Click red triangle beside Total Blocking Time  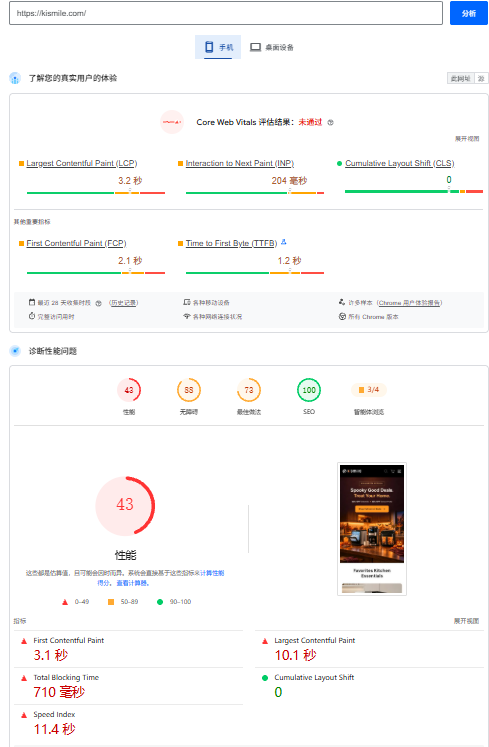pos(24,678)
